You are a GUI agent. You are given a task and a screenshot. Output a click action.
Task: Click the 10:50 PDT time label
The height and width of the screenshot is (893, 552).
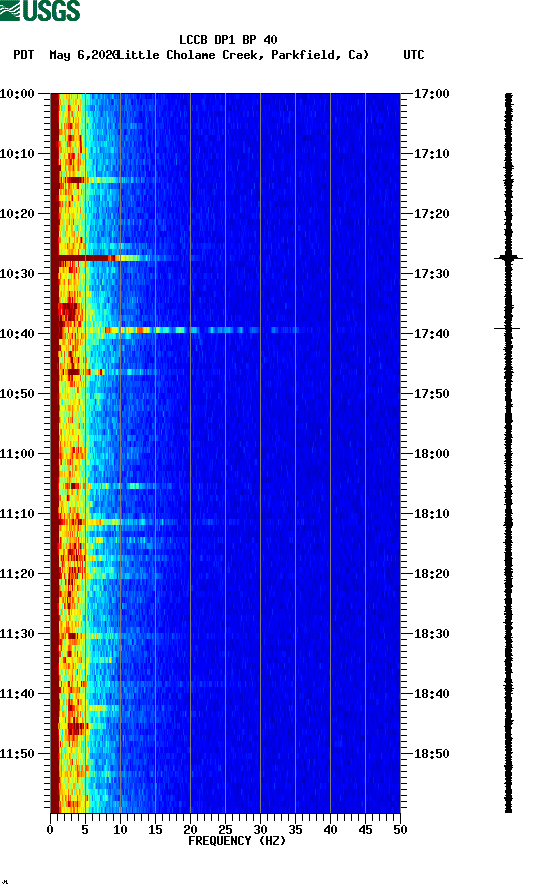pos(17,394)
